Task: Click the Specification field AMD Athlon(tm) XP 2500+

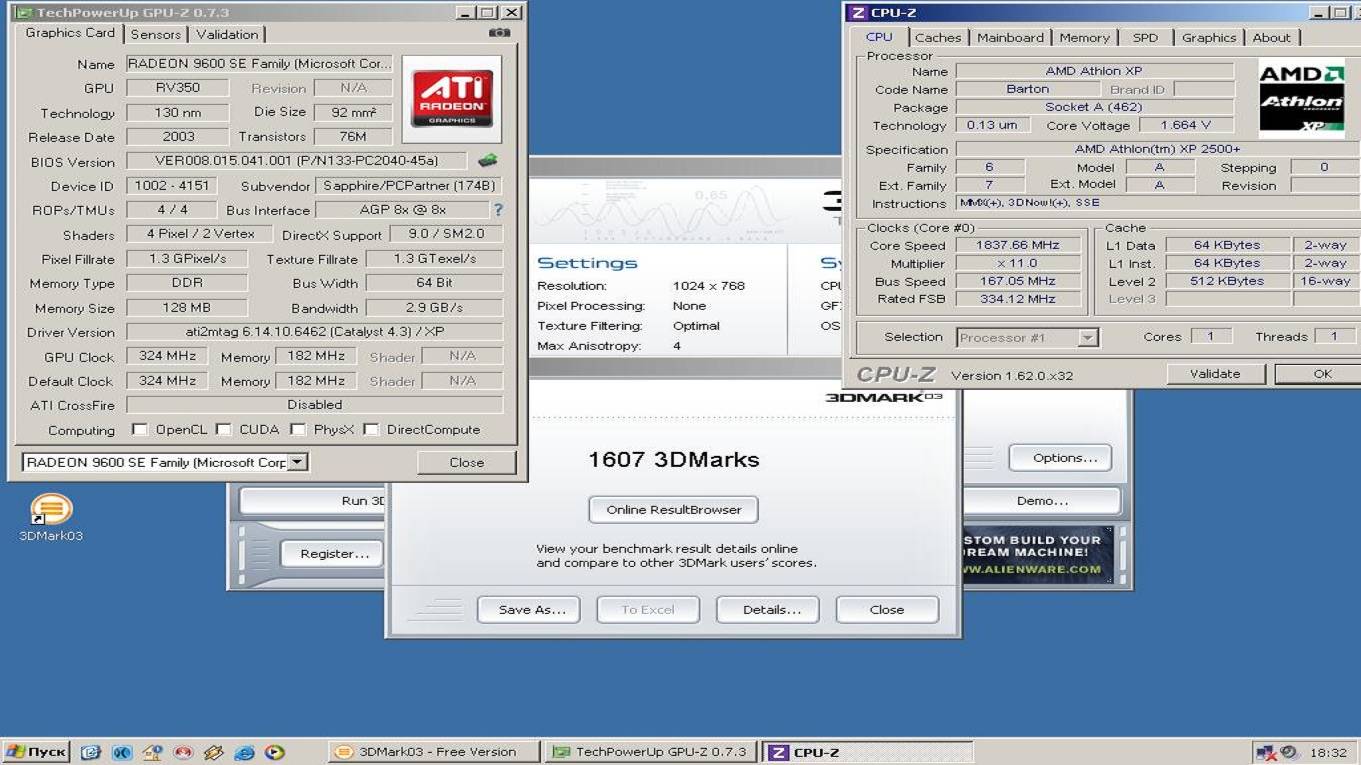Action: [x=1157, y=149]
